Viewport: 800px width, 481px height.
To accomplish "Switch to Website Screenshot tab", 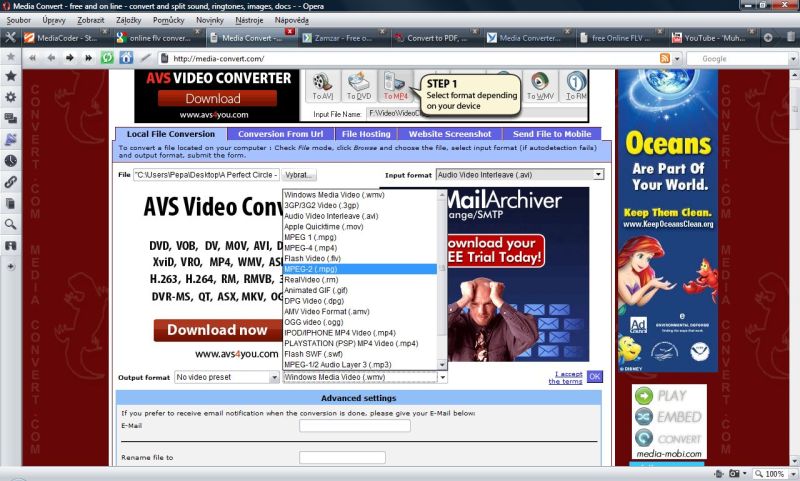I will click(450, 134).
